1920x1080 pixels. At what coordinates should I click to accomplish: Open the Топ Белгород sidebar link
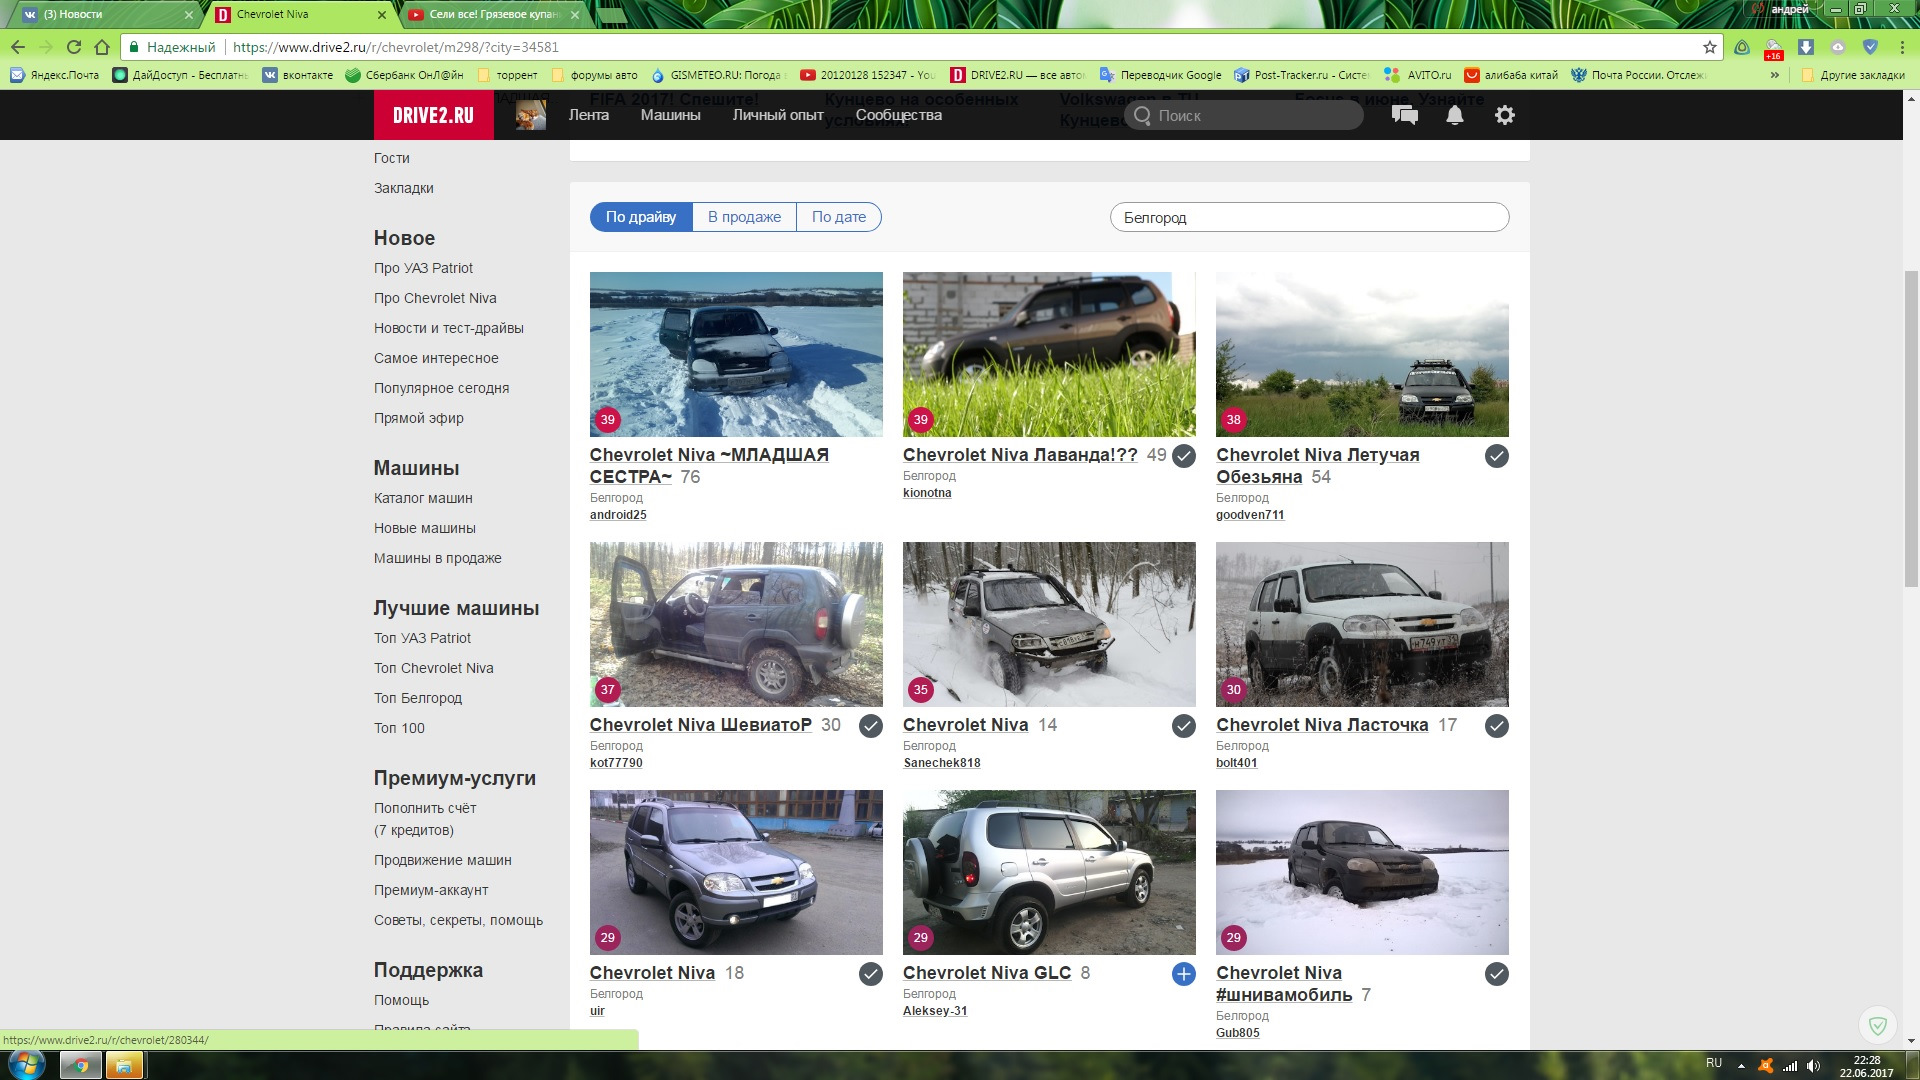click(x=418, y=698)
